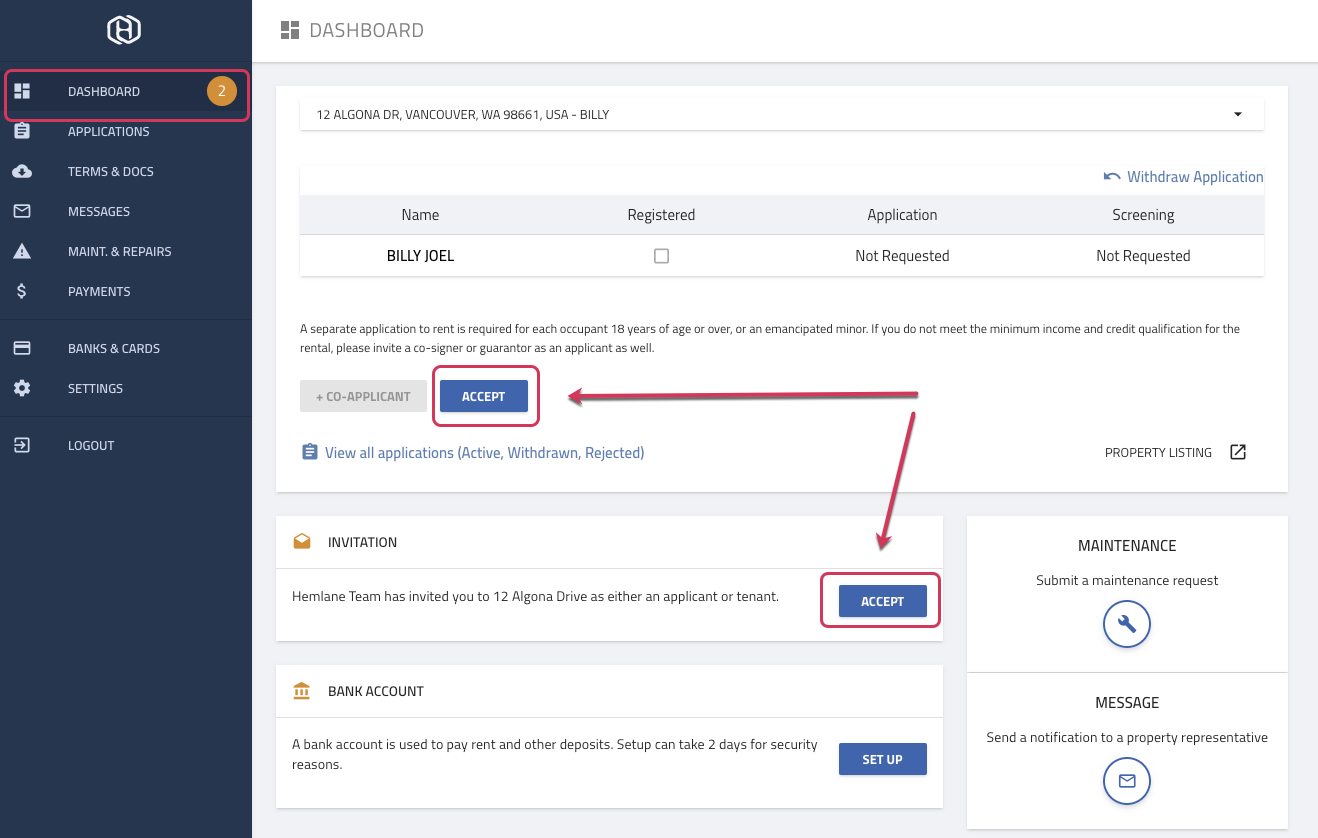The image size is (1318, 838).
Task: Click the Maint. & Repairs warning icon
Action: coord(22,251)
